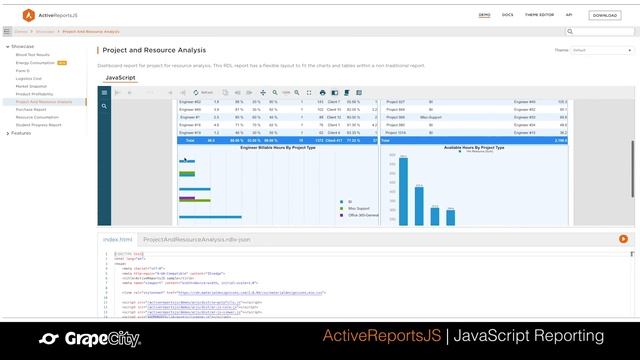Open the zoom percentage dropdown
Image resolution: width=640 pixels, height=360 pixels.
pos(286,93)
